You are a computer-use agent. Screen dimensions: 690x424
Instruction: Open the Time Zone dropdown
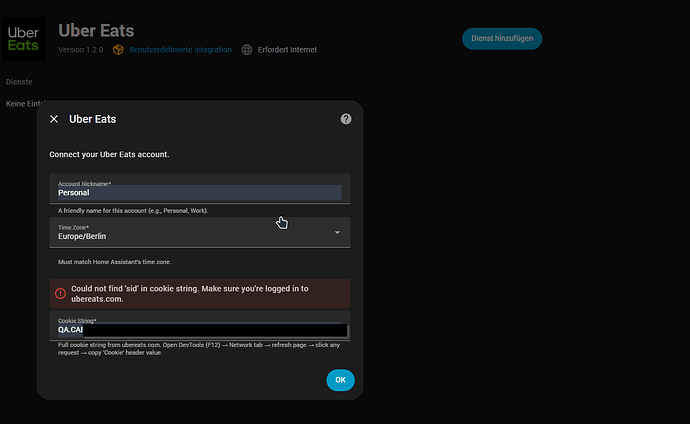pyautogui.click(x=200, y=232)
